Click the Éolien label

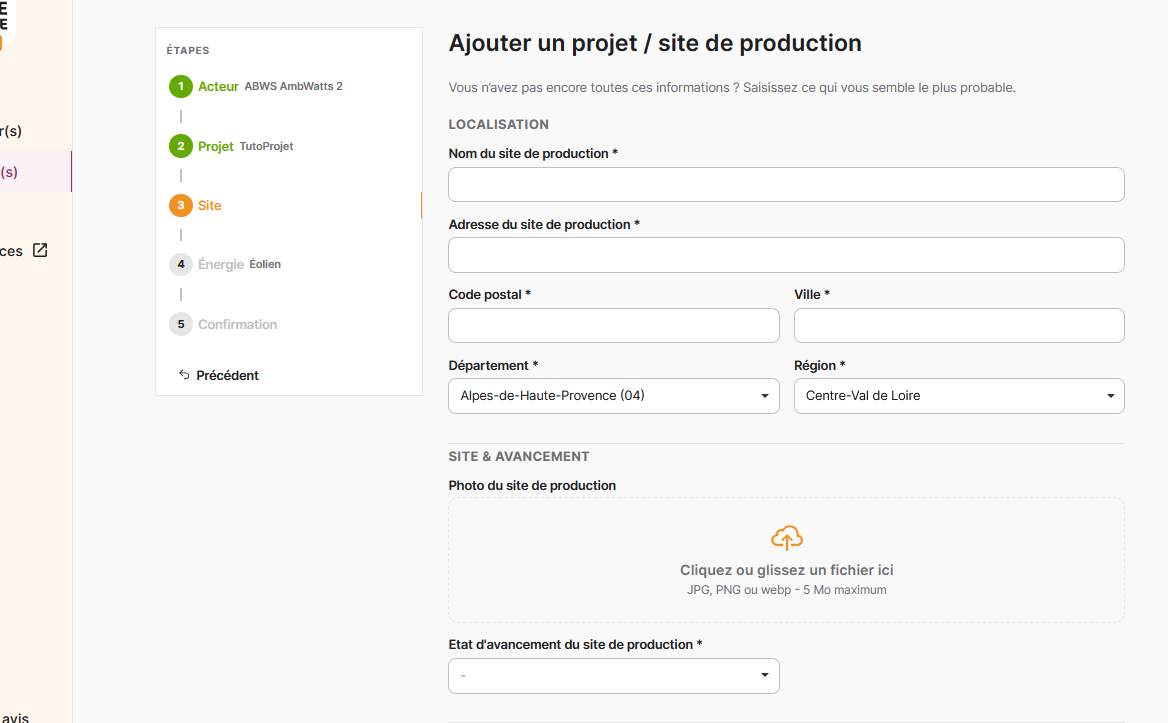(265, 264)
